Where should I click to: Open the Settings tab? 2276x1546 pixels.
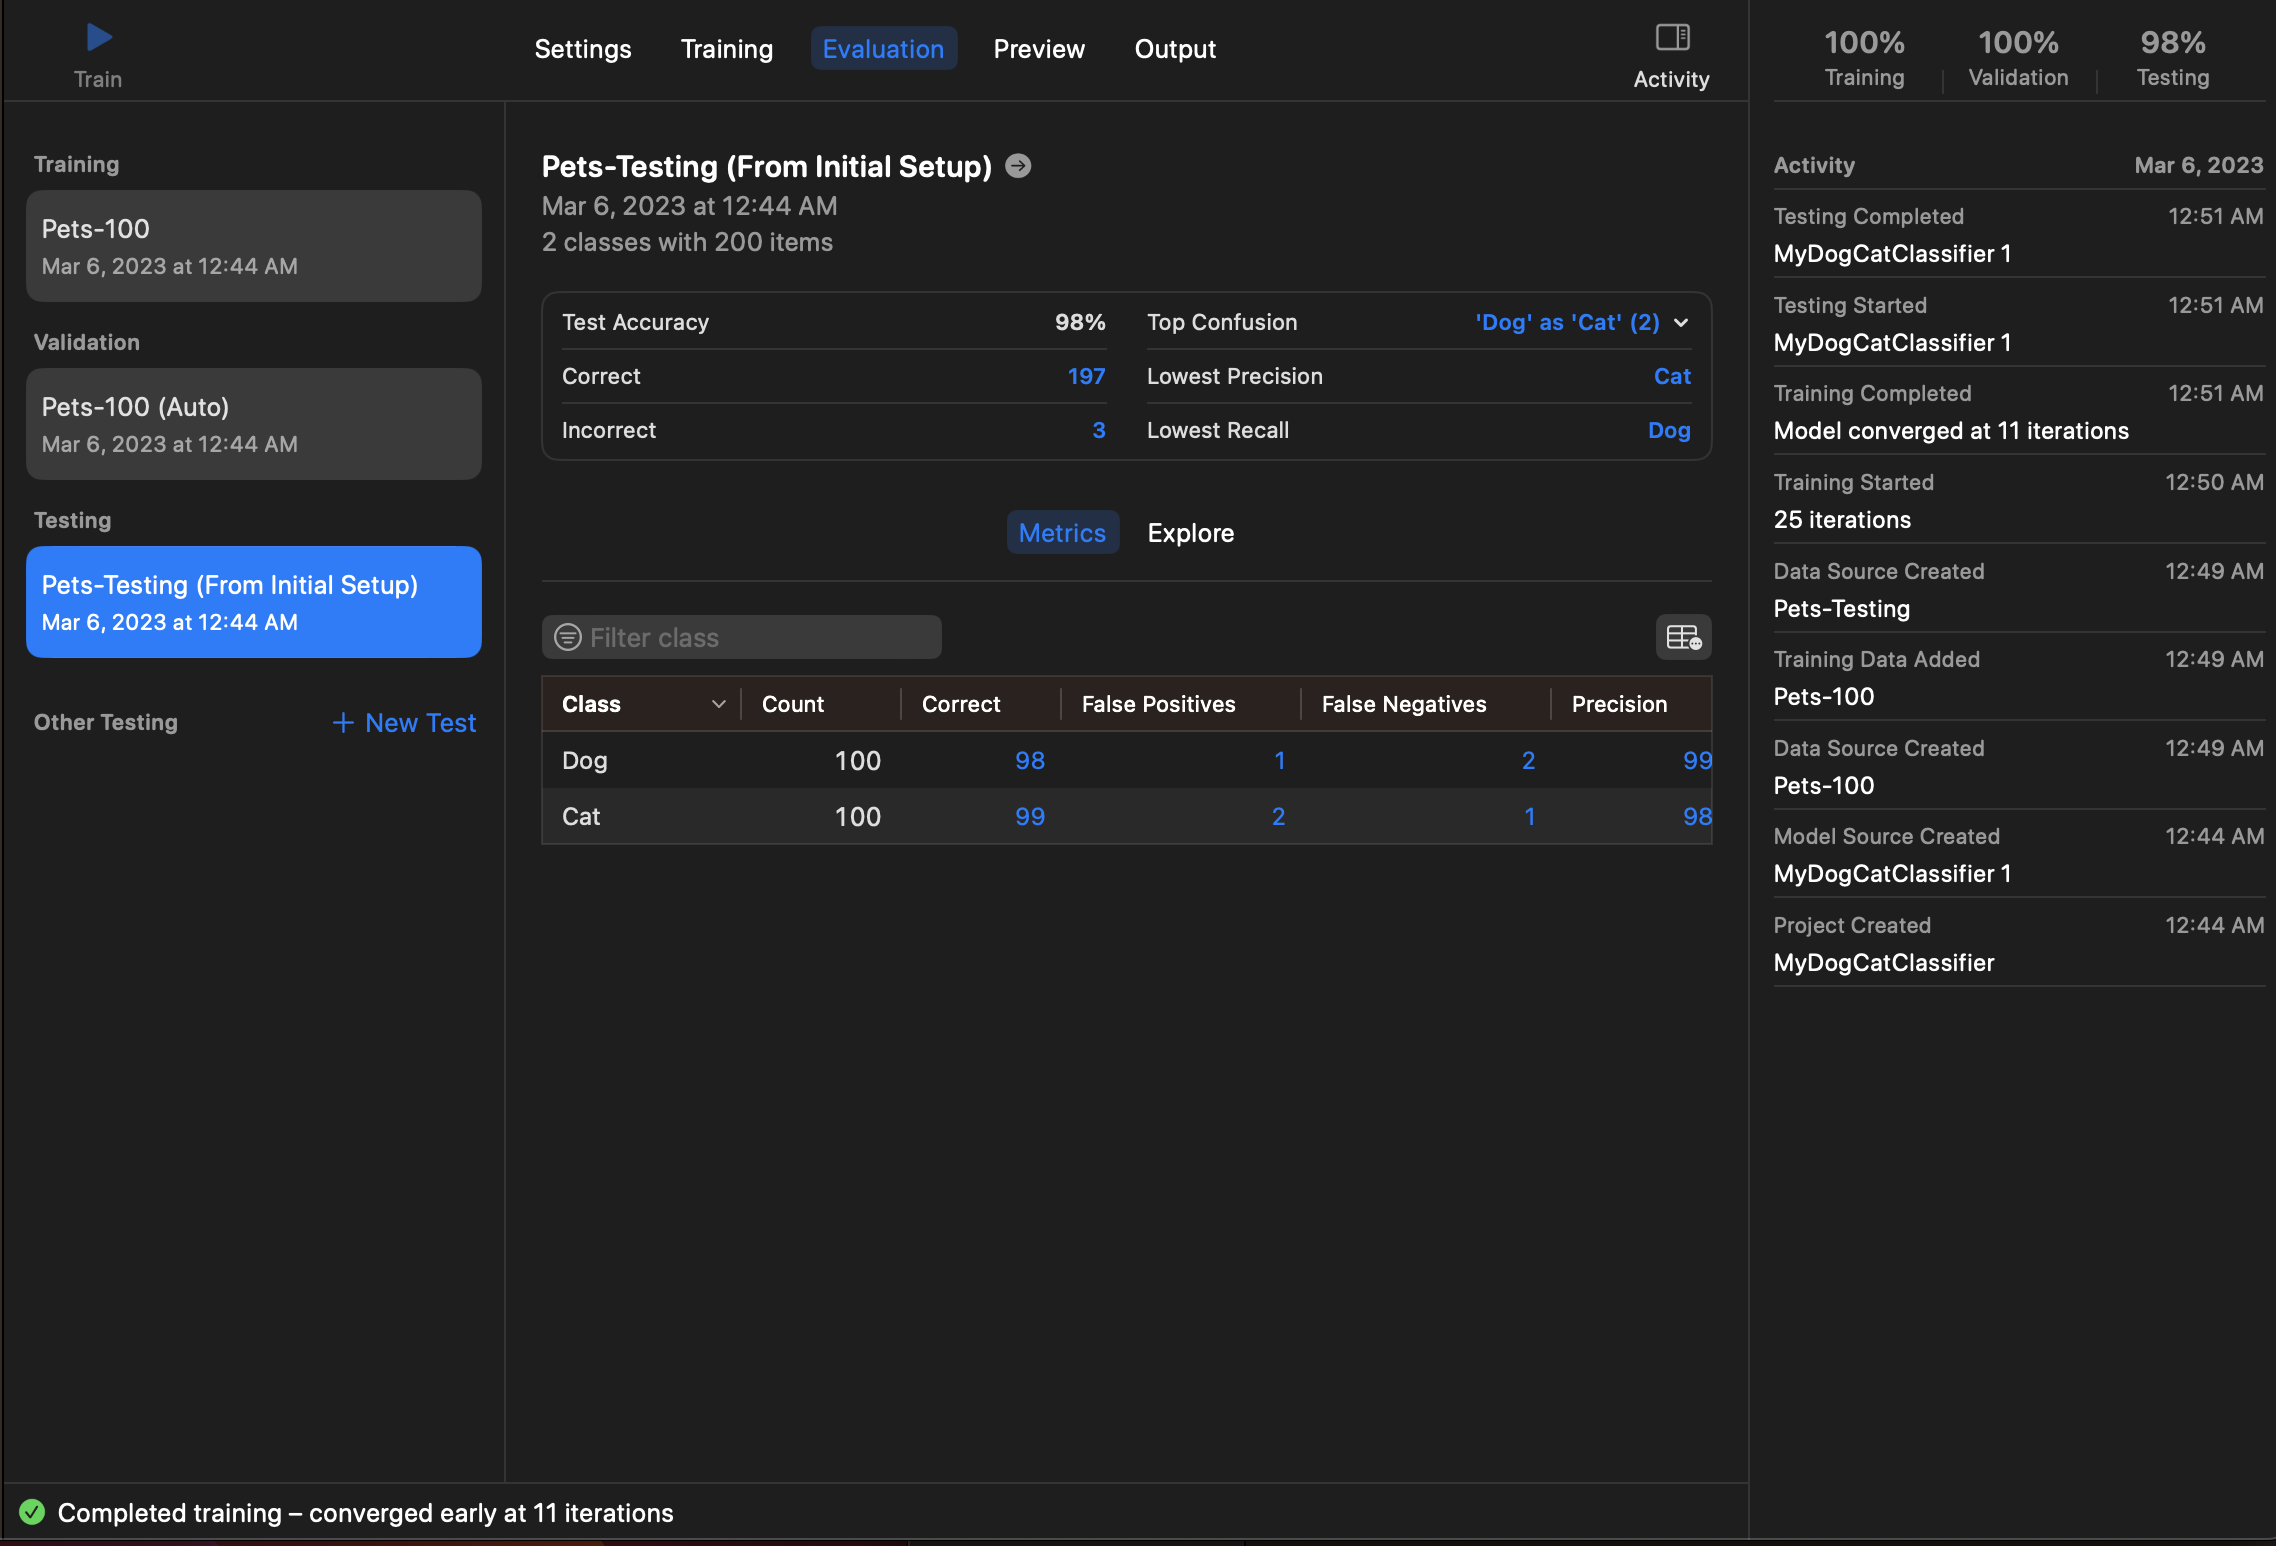coord(582,49)
